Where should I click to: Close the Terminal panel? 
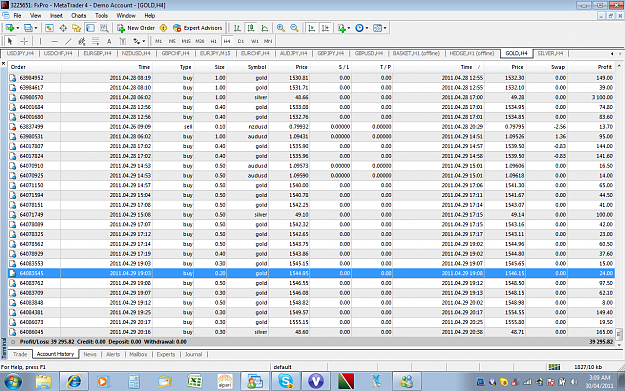[x=3, y=64]
